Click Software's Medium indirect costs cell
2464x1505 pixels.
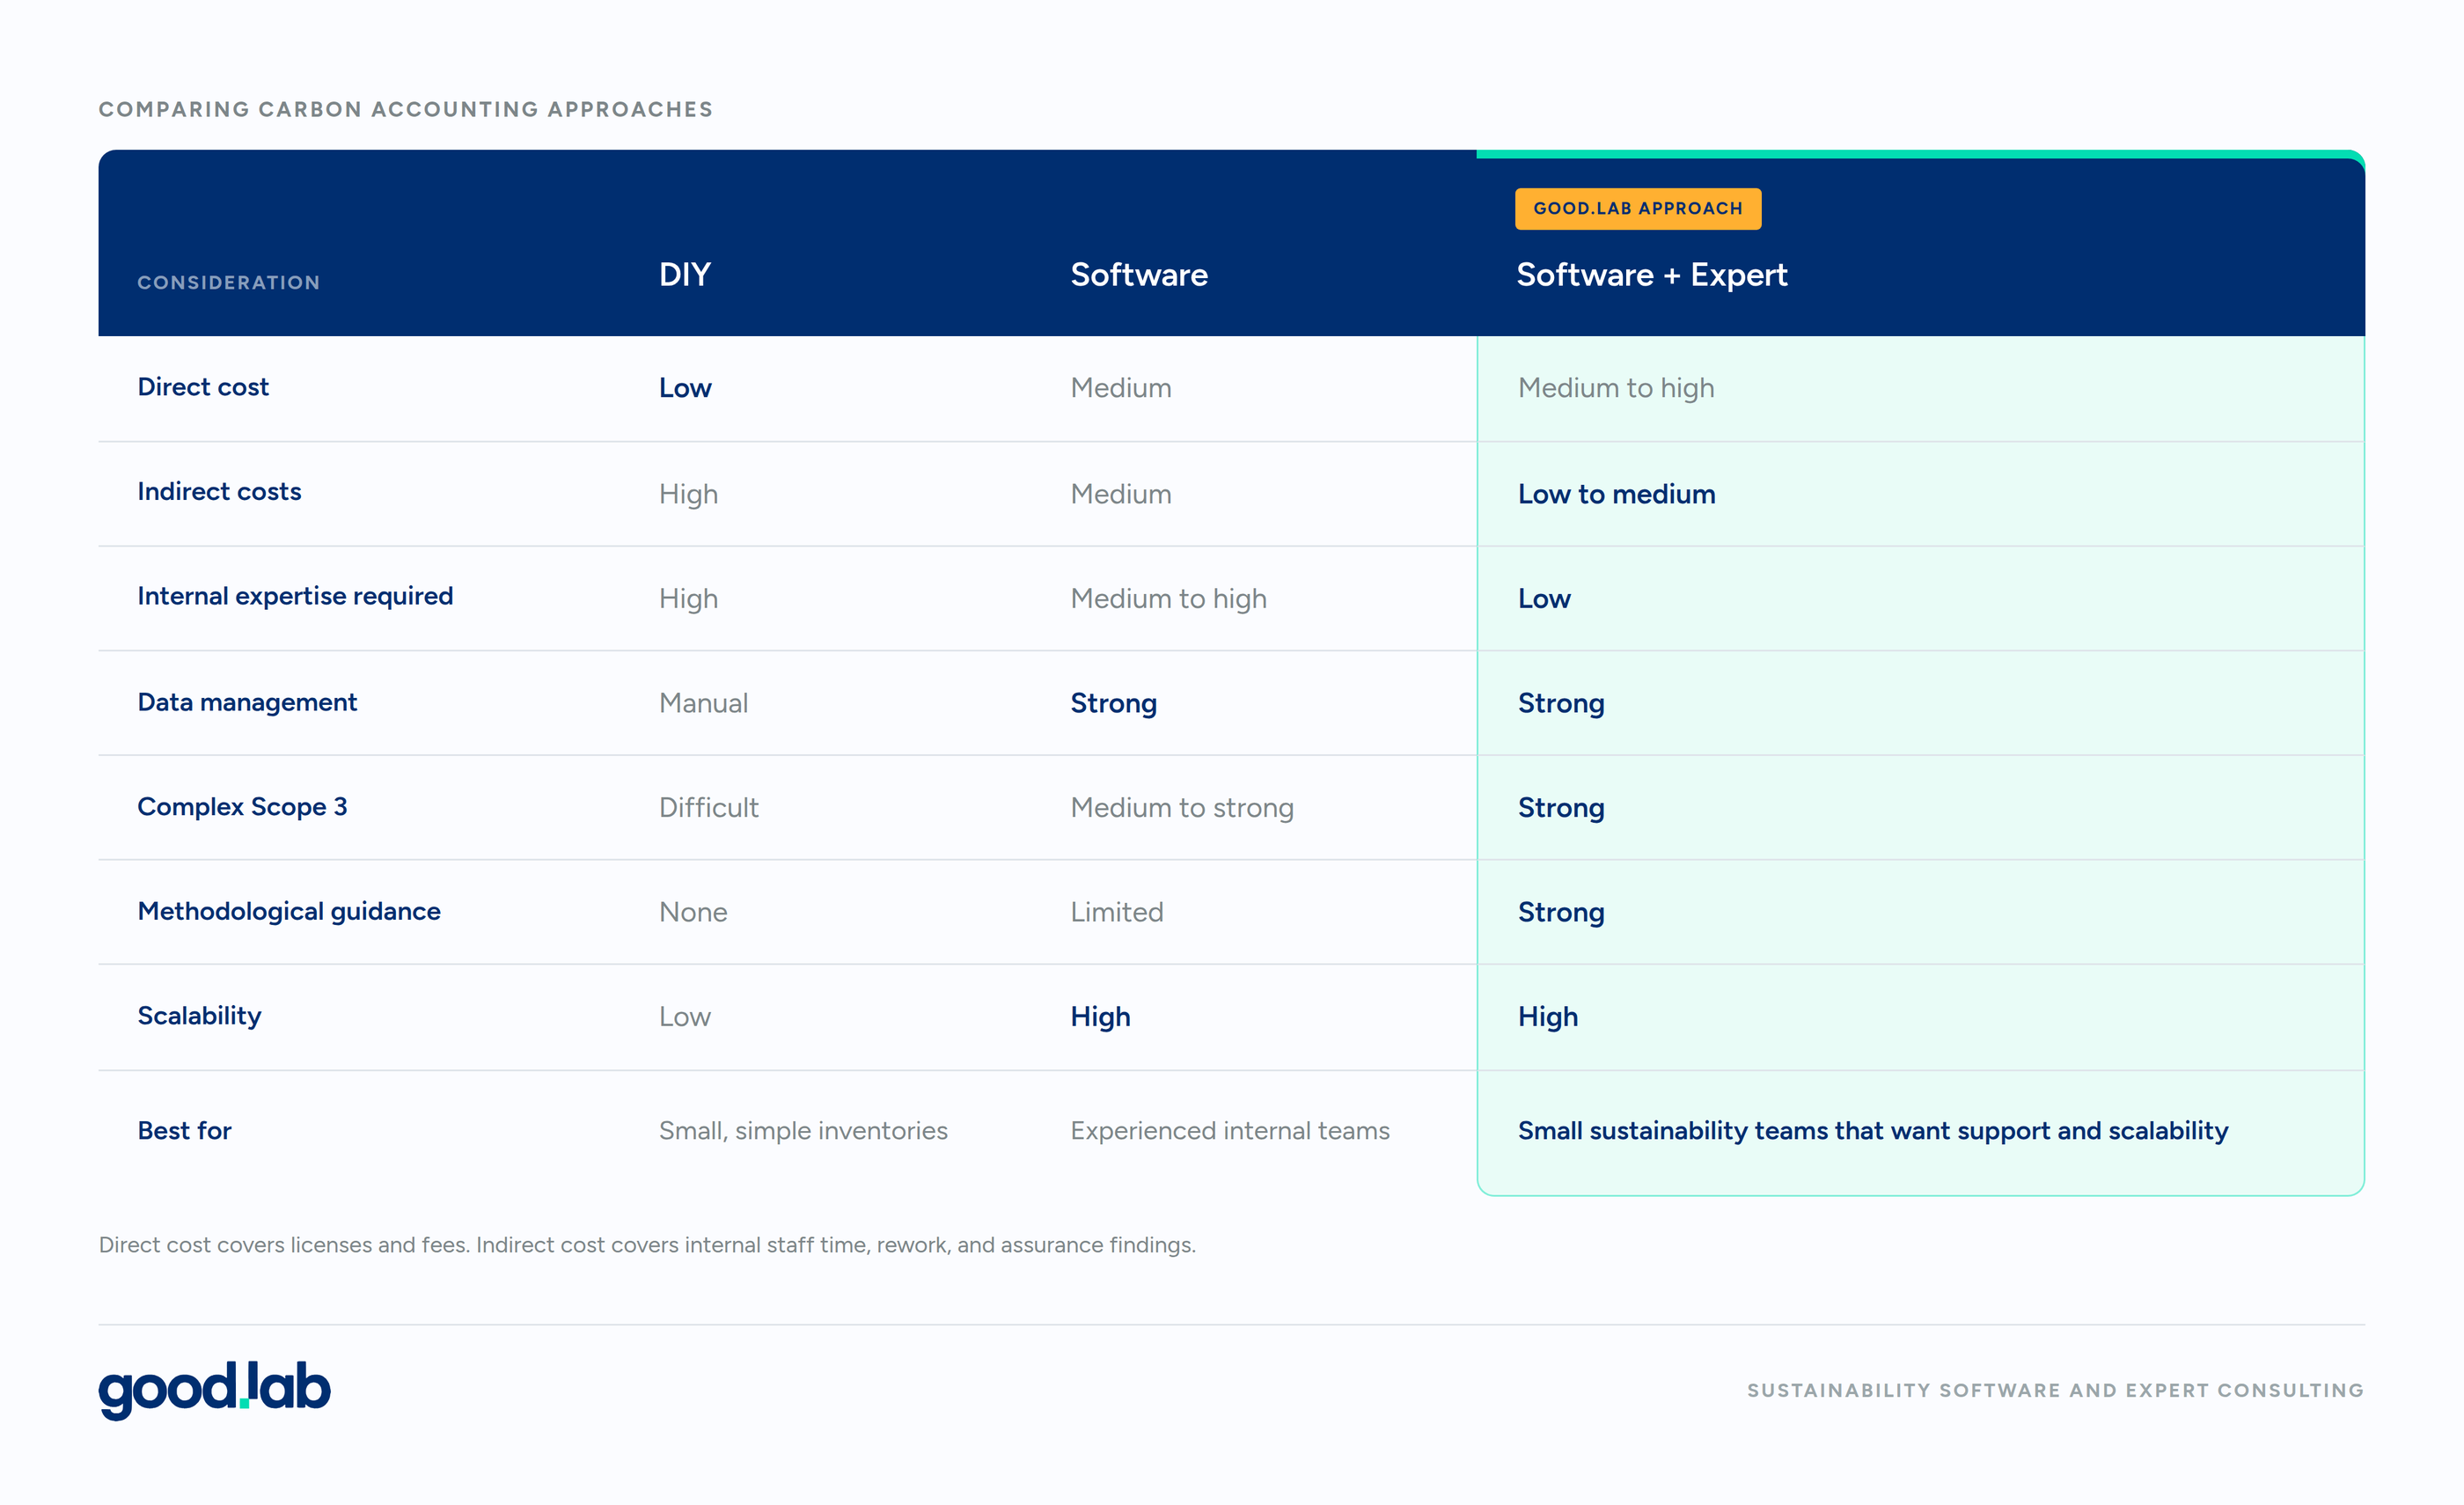click(x=1121, y=494)
